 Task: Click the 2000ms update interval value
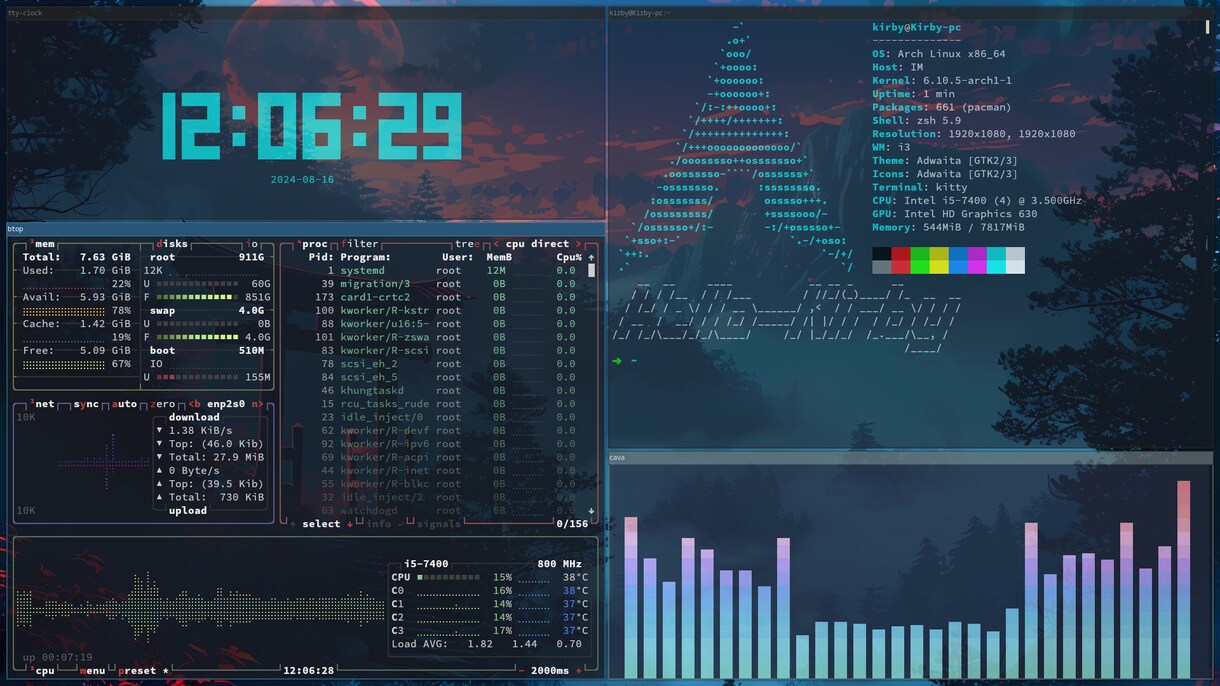(x=550, y=670)
